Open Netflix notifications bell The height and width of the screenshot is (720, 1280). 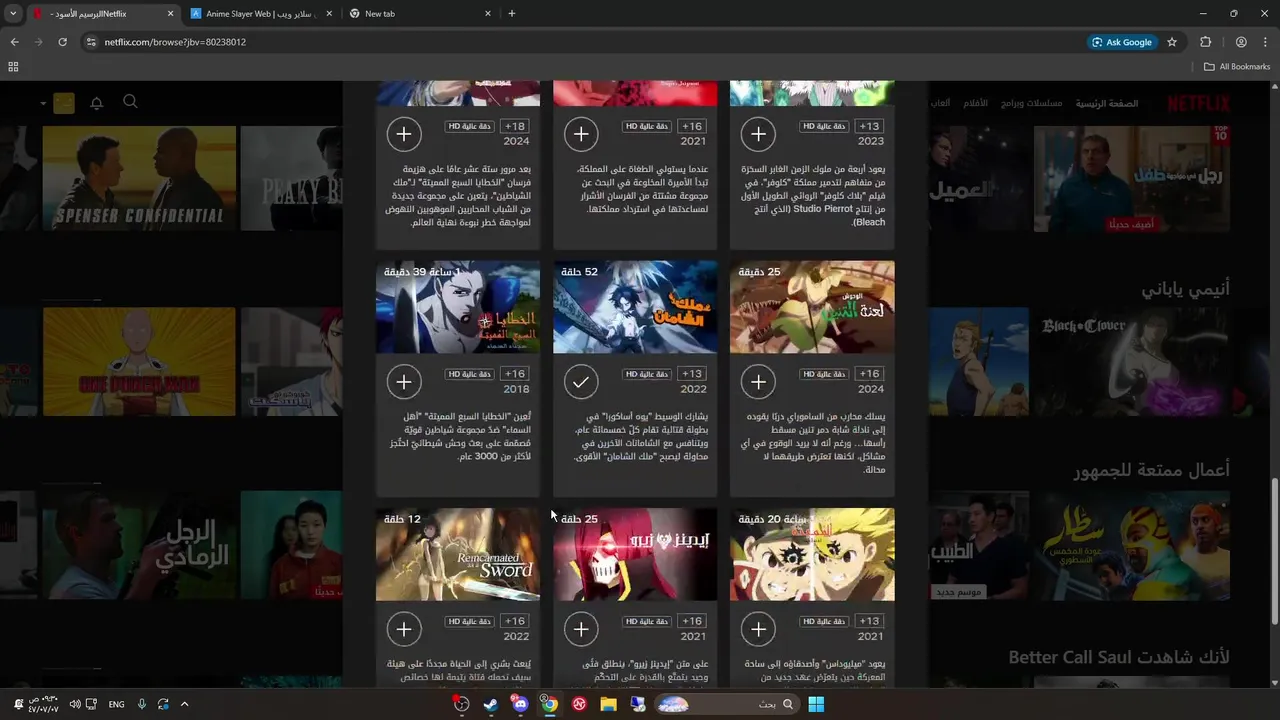pos(97,103)
